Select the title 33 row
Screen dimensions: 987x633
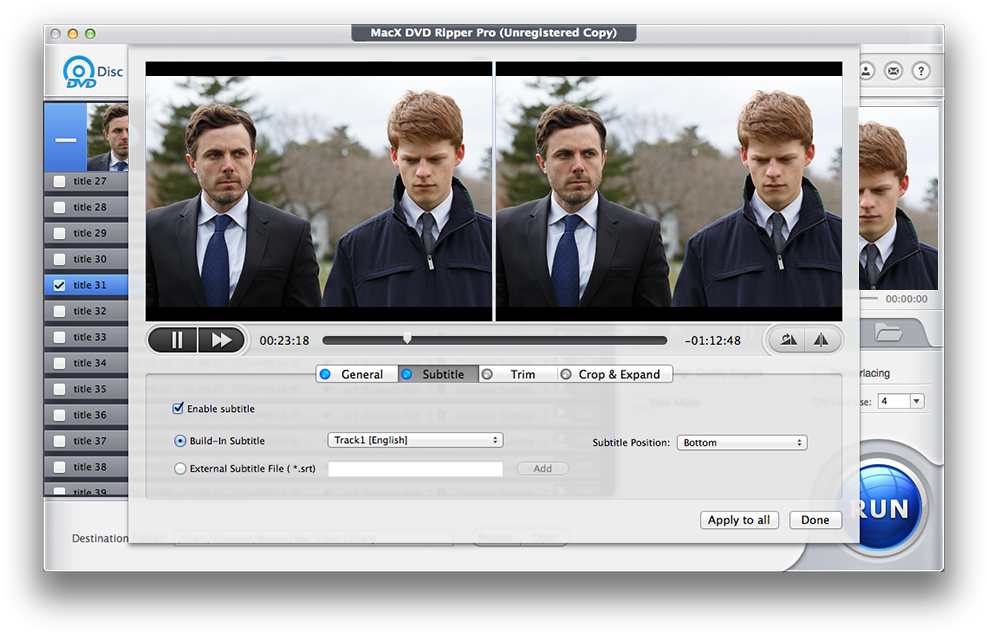click(86, 337)
